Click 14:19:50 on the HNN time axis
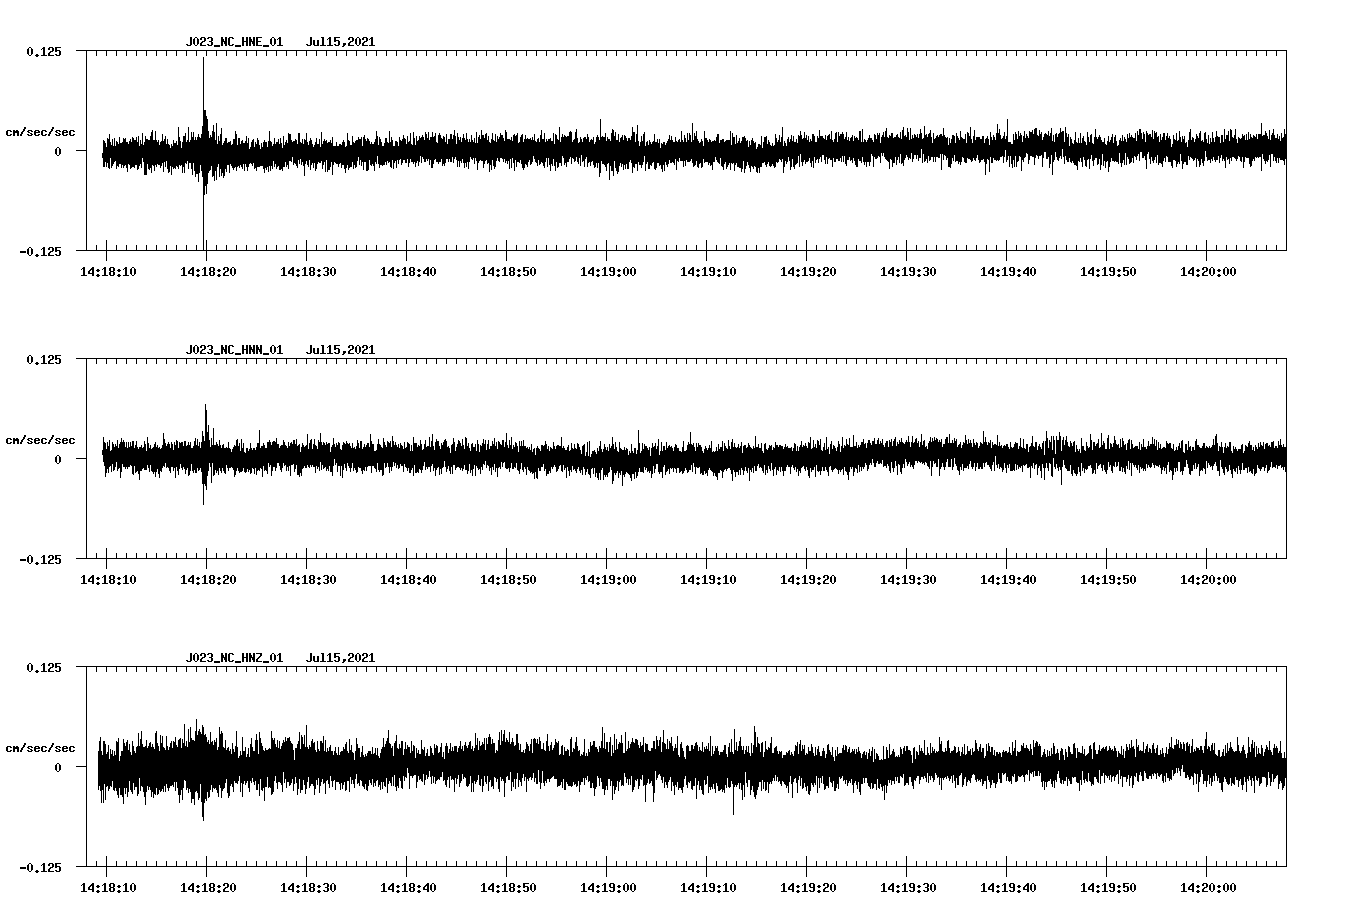The width and height of the screenshot is (1358, 924). [1108, 580]
